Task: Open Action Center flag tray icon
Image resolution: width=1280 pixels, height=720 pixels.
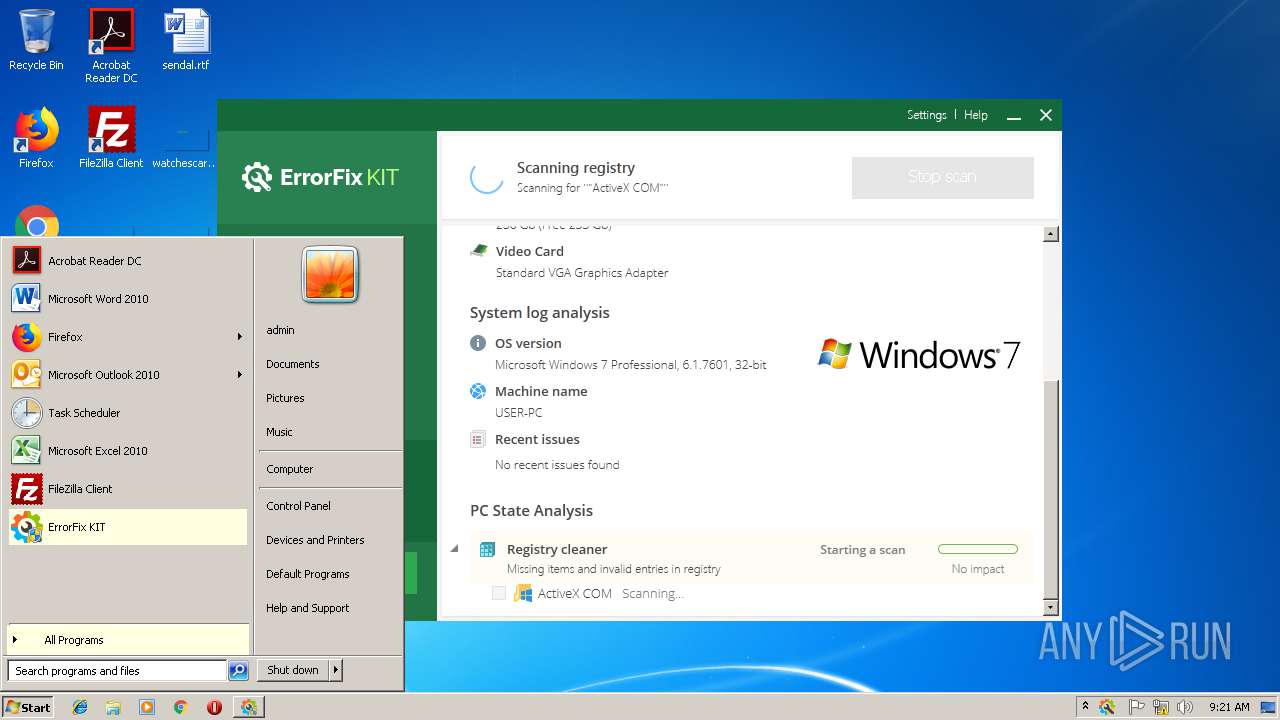Action: [1136, 707]
